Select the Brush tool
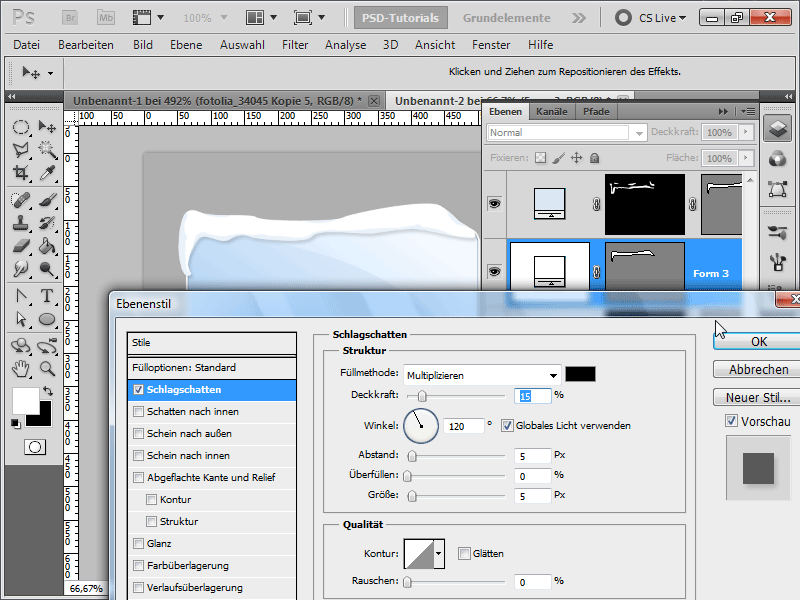Viewport: 800px width, 600px height. (47, 200)
